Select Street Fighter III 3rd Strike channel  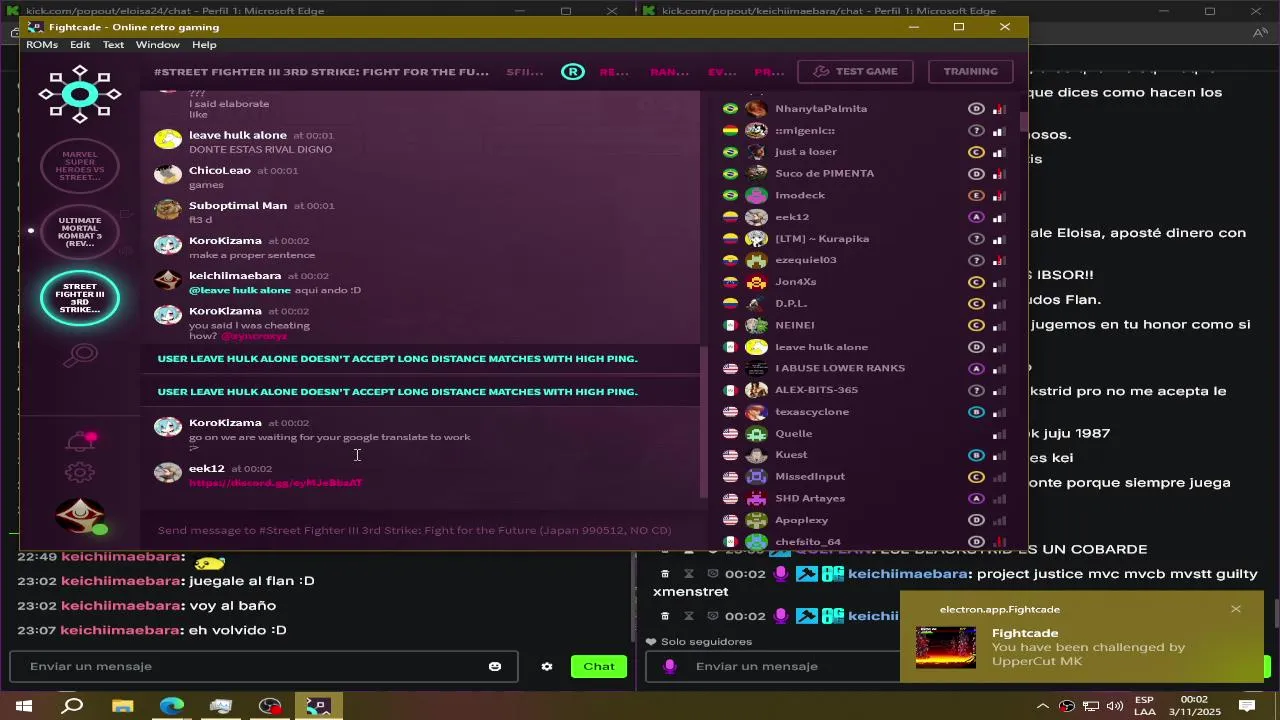[x=80, y=298]
